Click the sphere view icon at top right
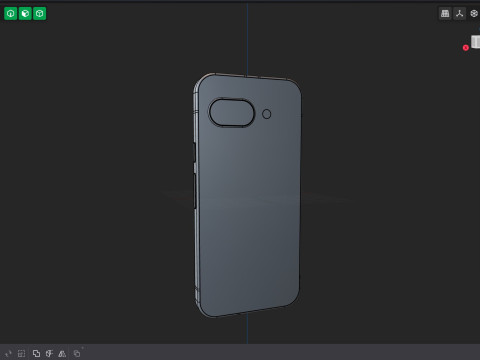Viewport: 480px width, 360px height. click(474, 14)
